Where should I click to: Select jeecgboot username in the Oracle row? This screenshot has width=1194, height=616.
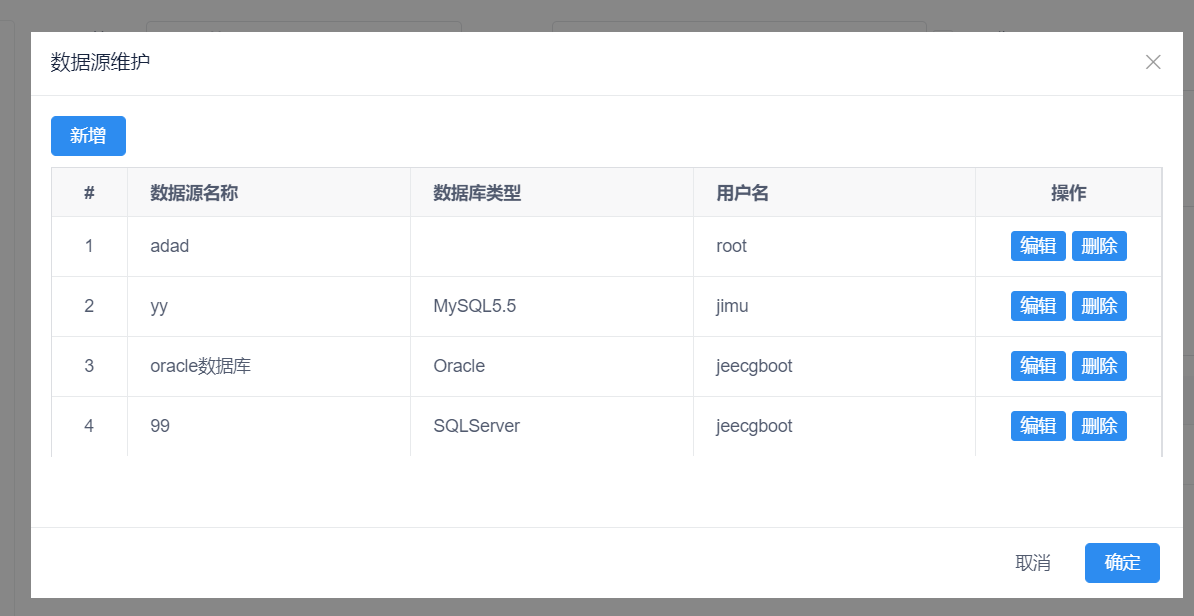pos(835,367)
